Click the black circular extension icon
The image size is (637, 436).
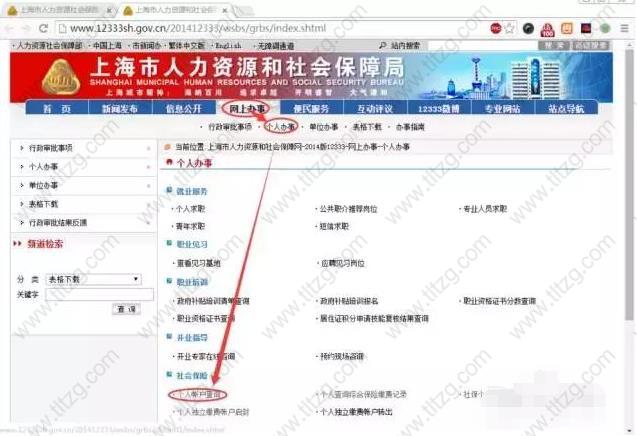(528, 28)
